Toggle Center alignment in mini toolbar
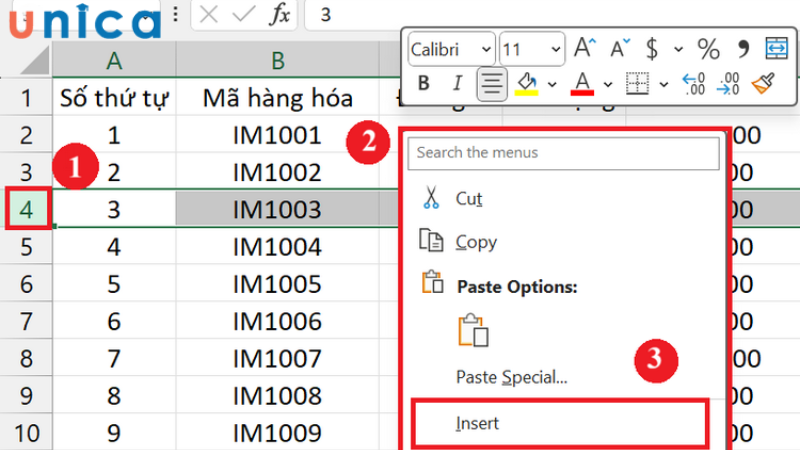Viewport: 800px width, 450px height. (492, 84)
